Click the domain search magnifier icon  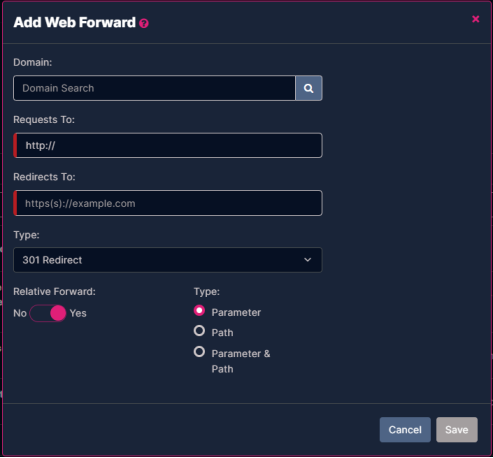click(309, 88)
